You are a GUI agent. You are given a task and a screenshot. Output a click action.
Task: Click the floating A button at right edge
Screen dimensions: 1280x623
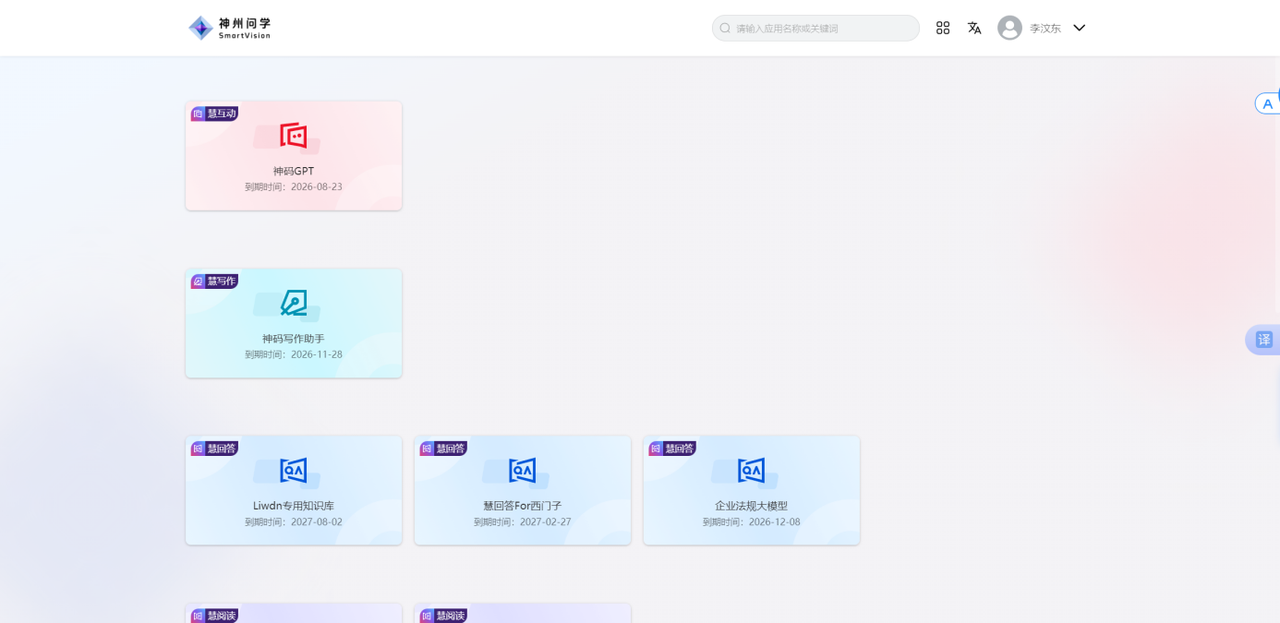coord(1268,104)
